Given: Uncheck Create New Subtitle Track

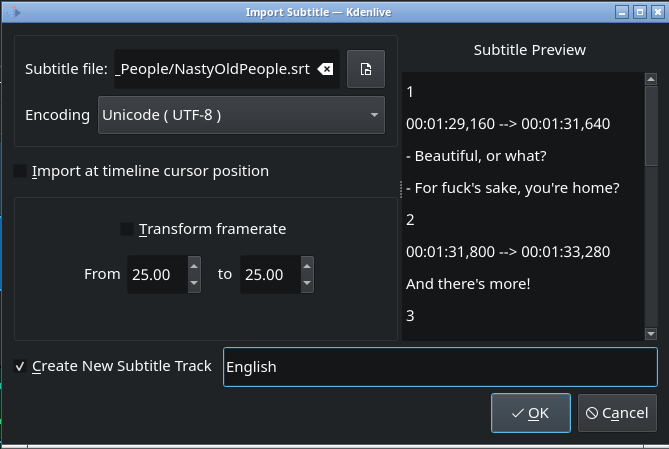Looking at the screenshot, I should pyautogui.click(x=21, y=366).
